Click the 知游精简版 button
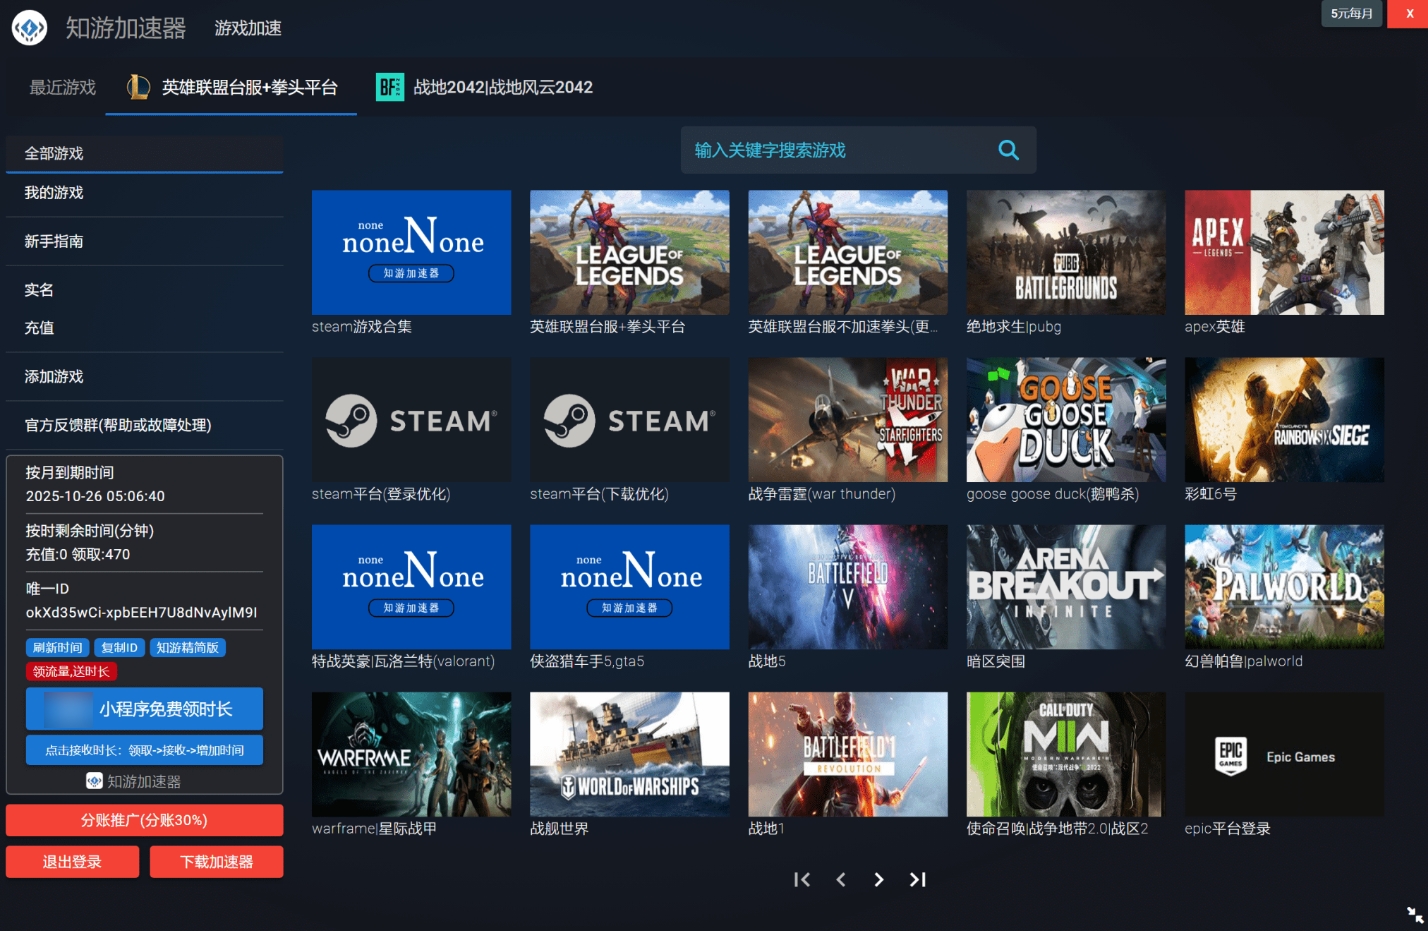1428x931 pixels. point(188,648)
